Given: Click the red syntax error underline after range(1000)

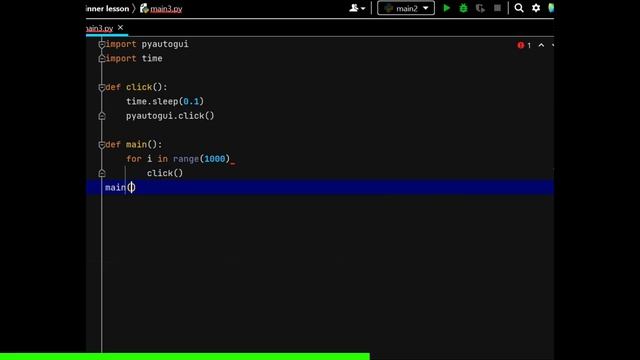Looking at the screenshot, I should [x=233, y=162].
